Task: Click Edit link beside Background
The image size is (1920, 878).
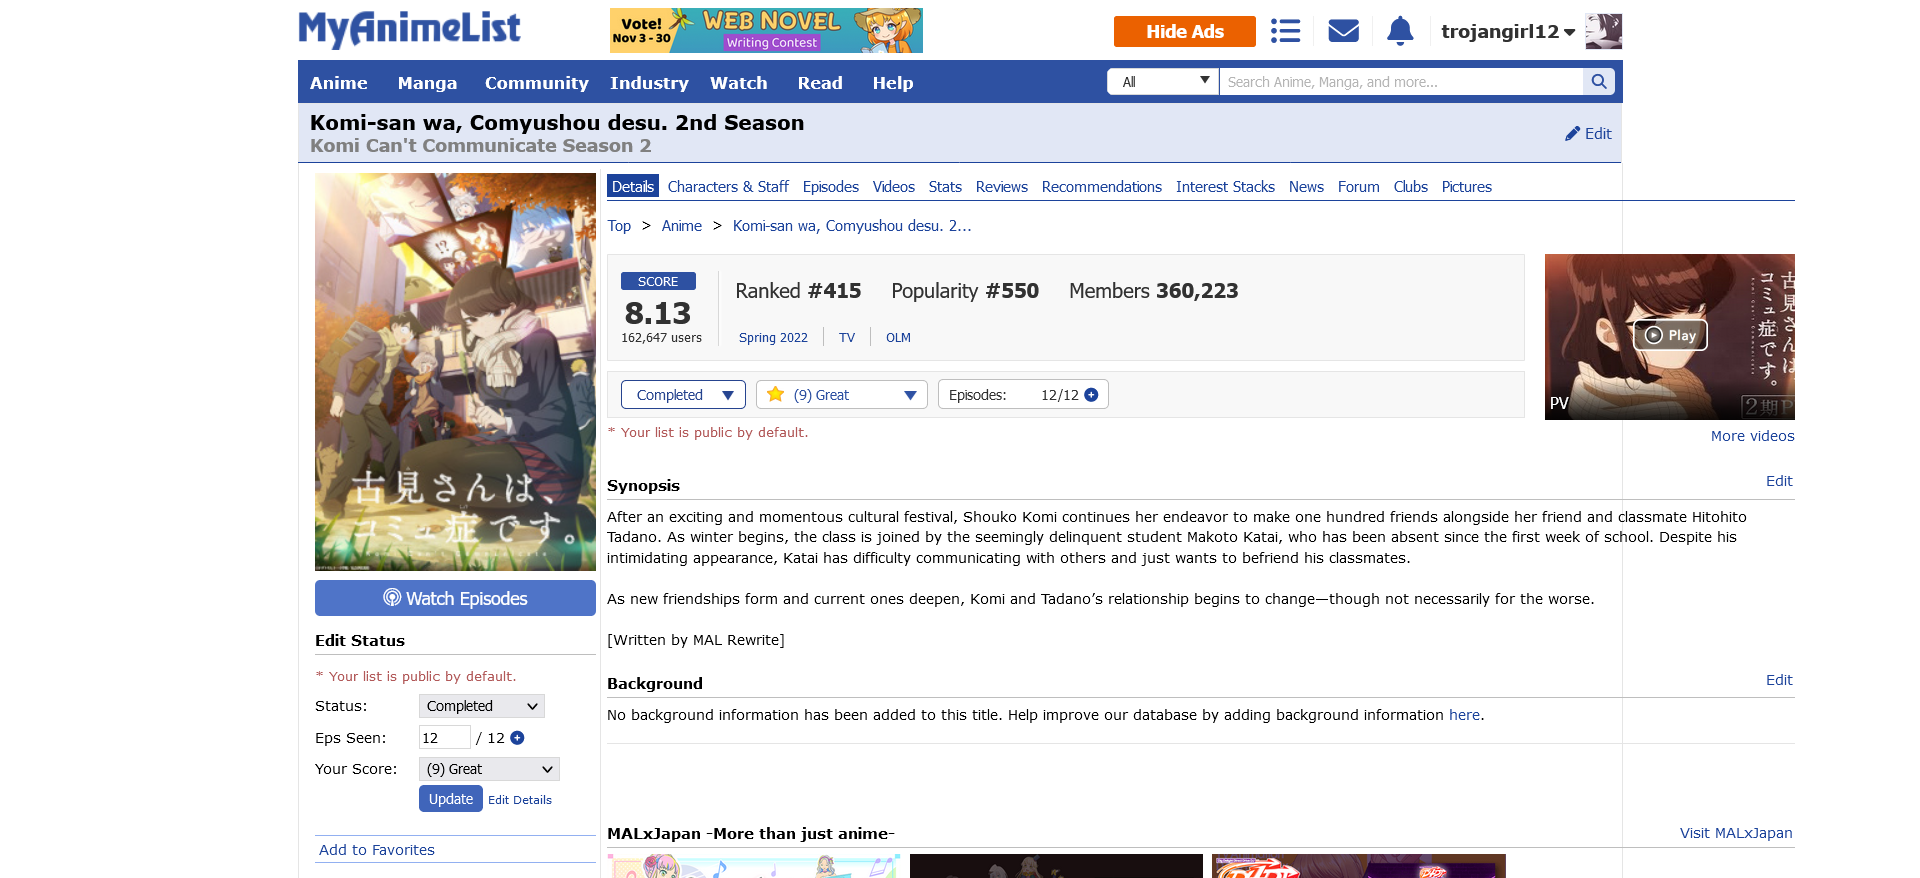Action: [1779, 680]
